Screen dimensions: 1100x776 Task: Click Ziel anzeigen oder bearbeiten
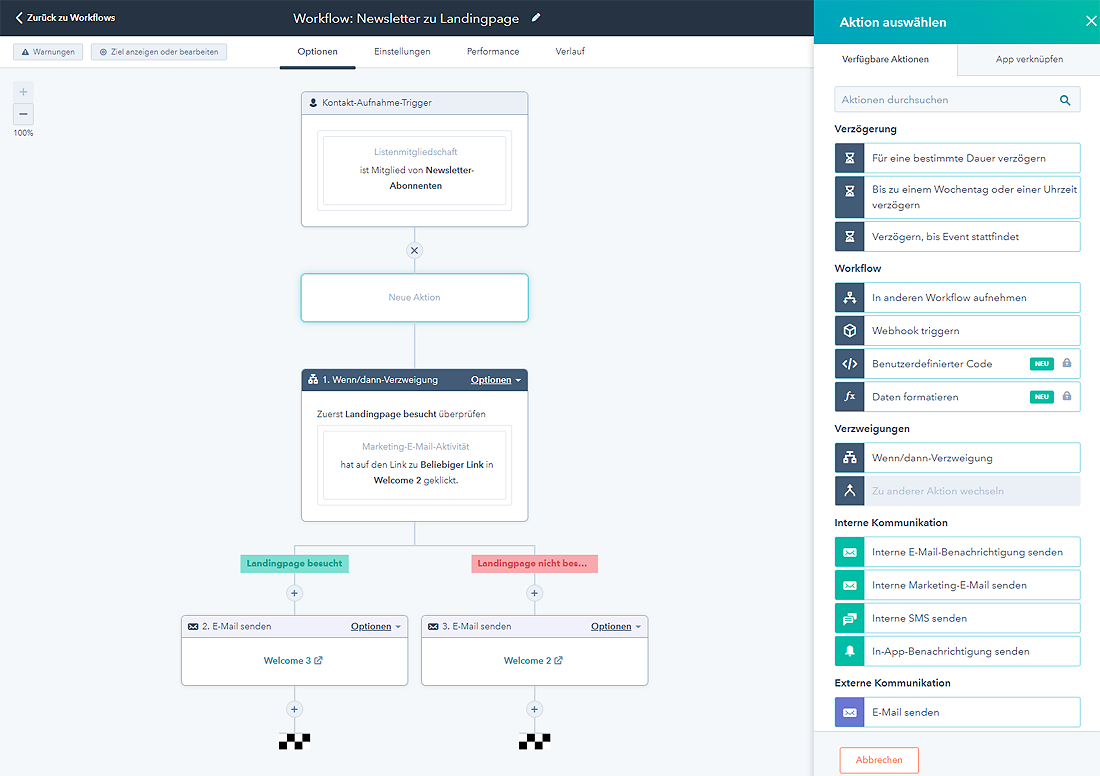point(159,52)
